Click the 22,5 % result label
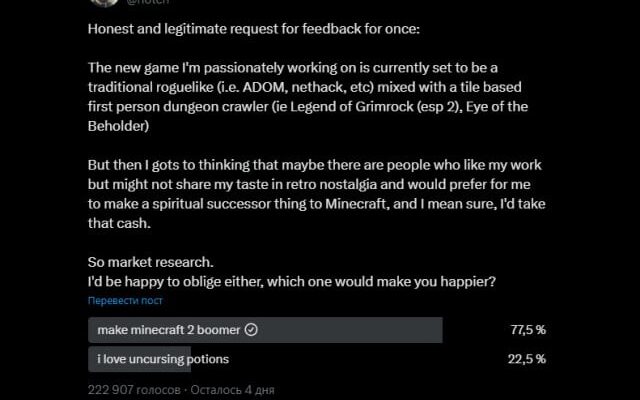The image size is (640, 400). [527, 359]
